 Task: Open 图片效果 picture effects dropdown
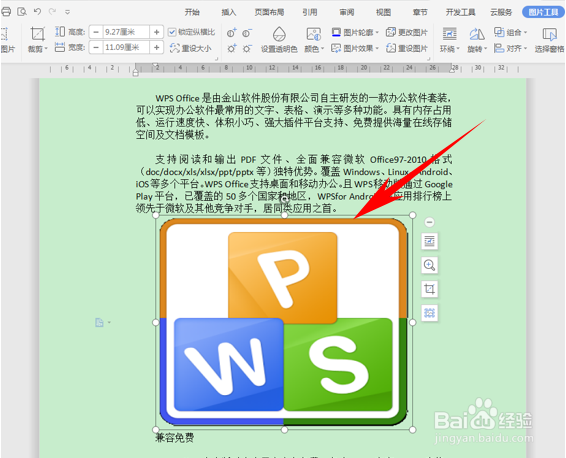pyautogui.click(x=355, y=48)
